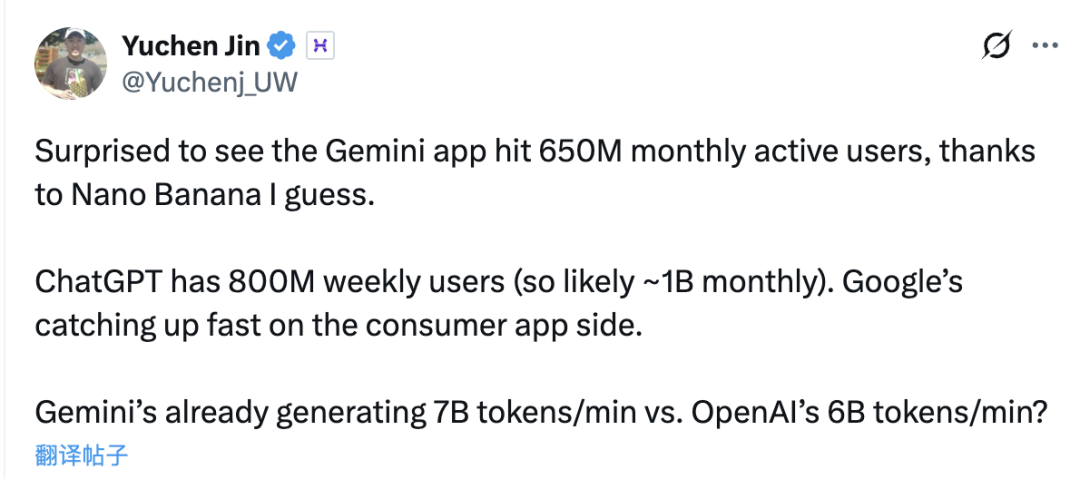Click the purple affiliate badge beside name
The width and height of the screenshot is (1080, 479).
(x=319, y=45)
